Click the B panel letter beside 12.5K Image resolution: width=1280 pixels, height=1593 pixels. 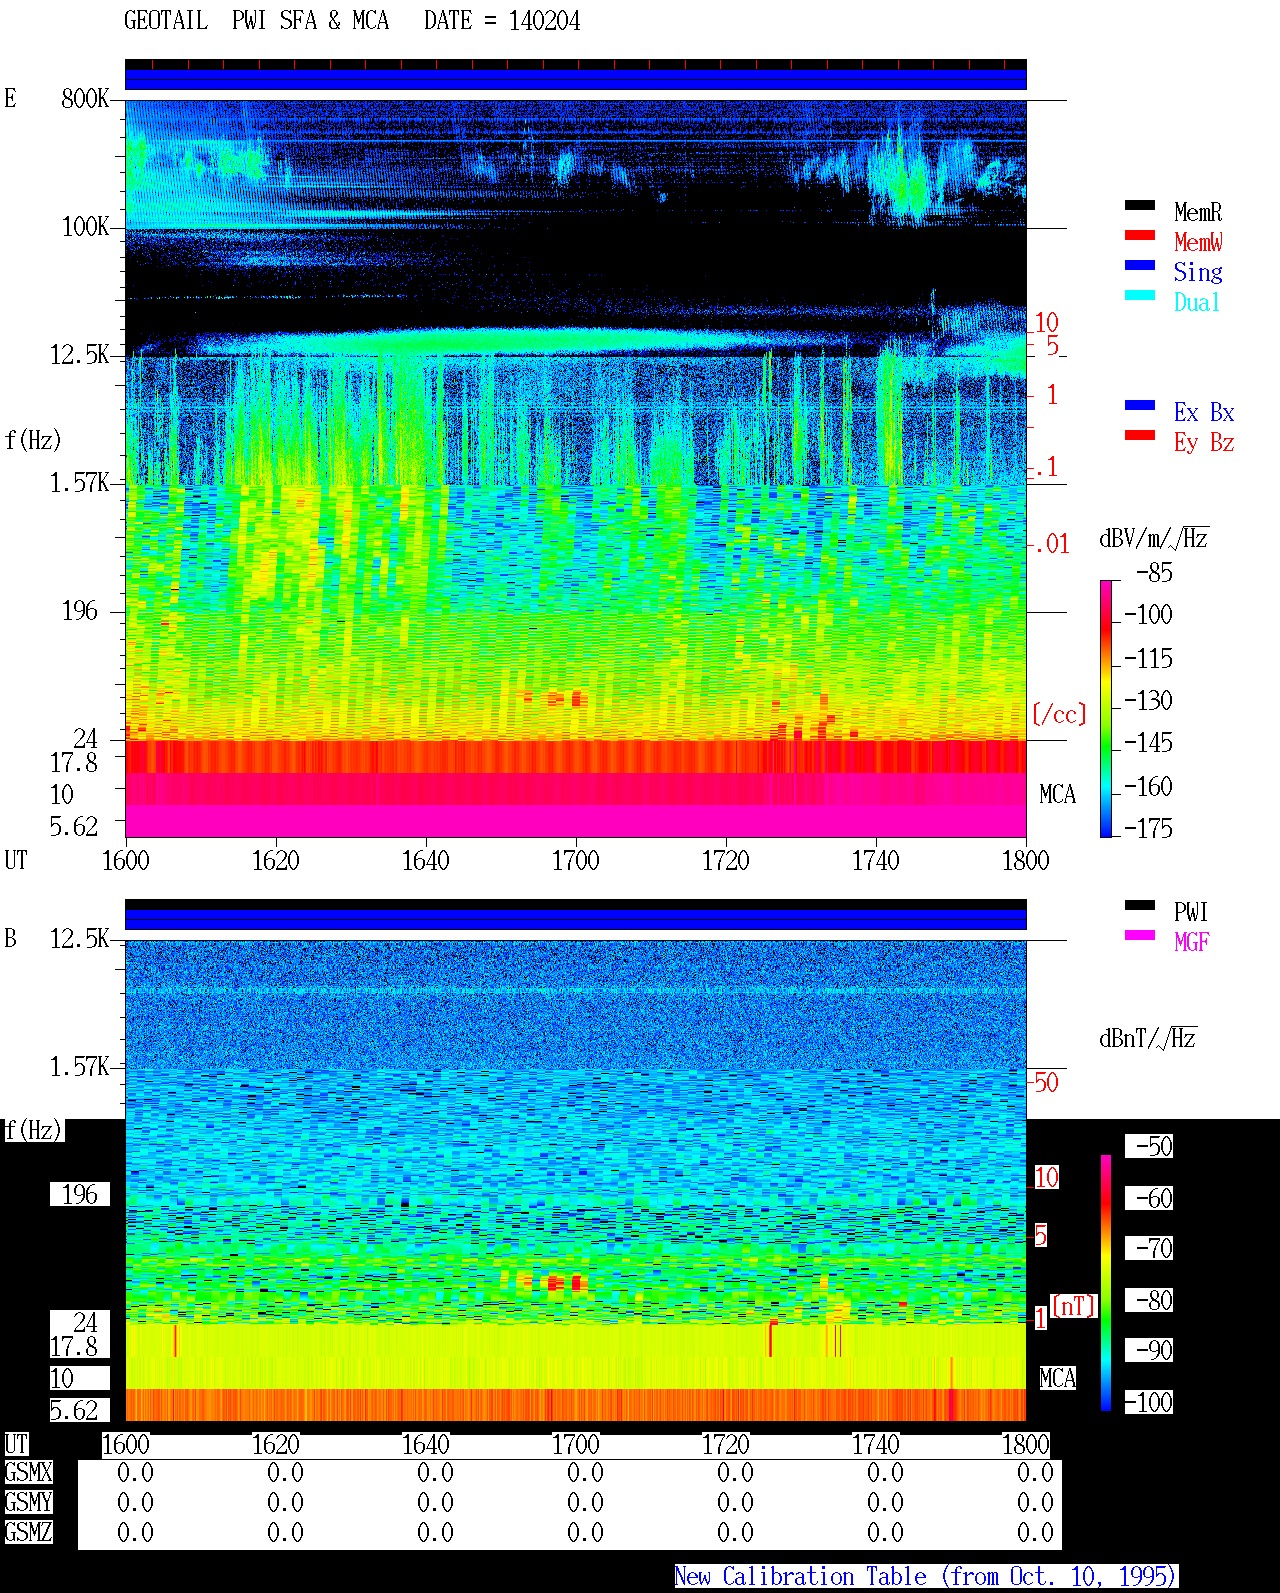click(x=10, y=938)
